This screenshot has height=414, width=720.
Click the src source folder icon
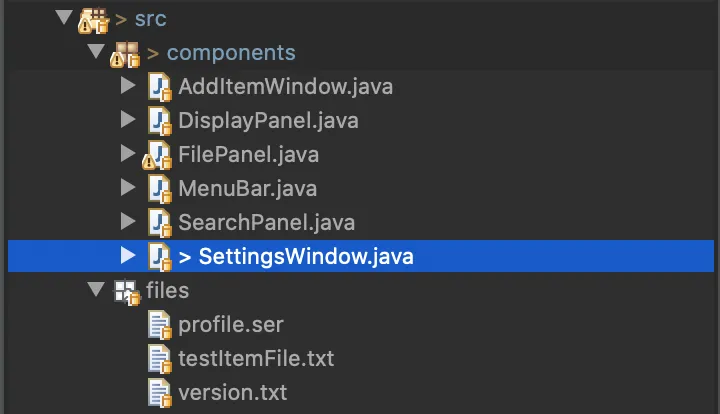(93, 18)
